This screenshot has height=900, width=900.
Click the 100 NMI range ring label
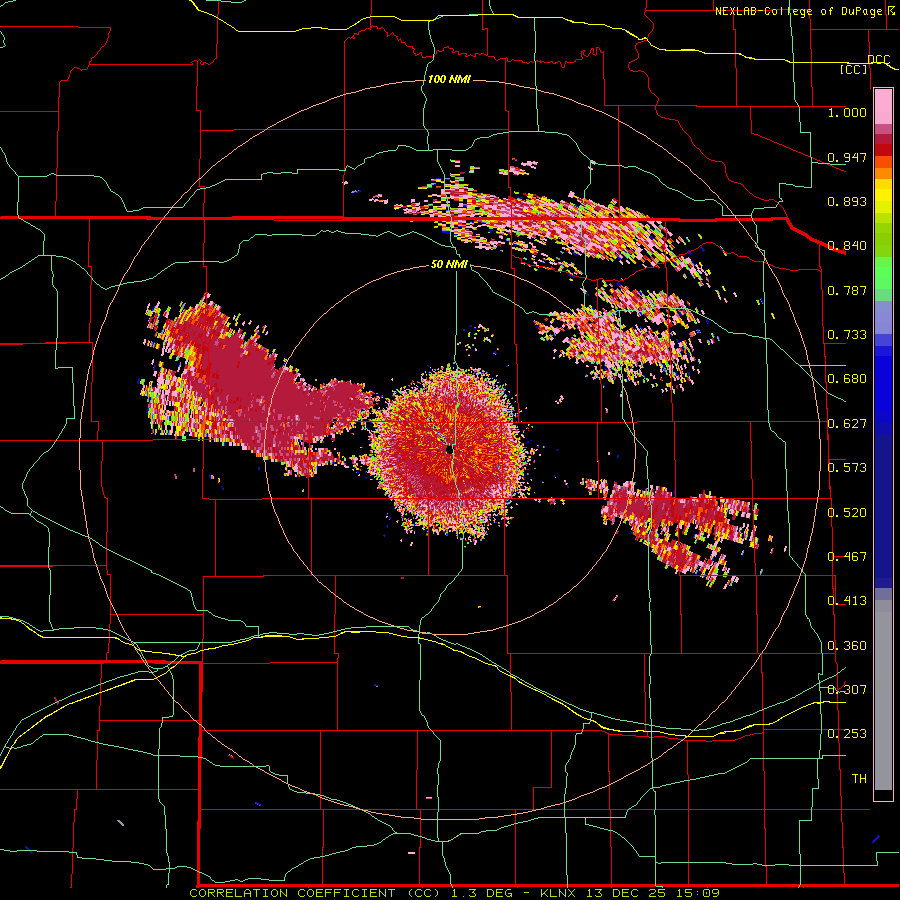pos(449,79)
